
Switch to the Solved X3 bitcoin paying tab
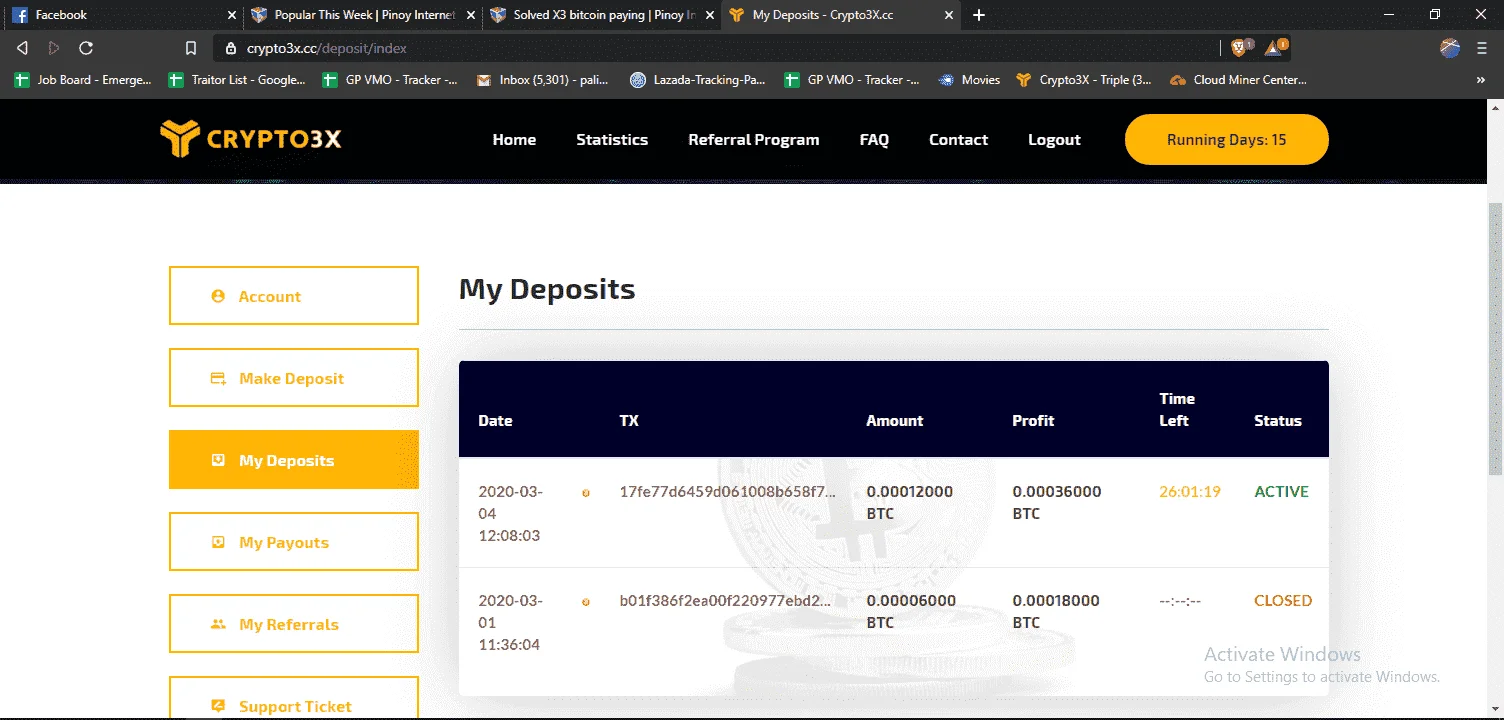(603, 15)
